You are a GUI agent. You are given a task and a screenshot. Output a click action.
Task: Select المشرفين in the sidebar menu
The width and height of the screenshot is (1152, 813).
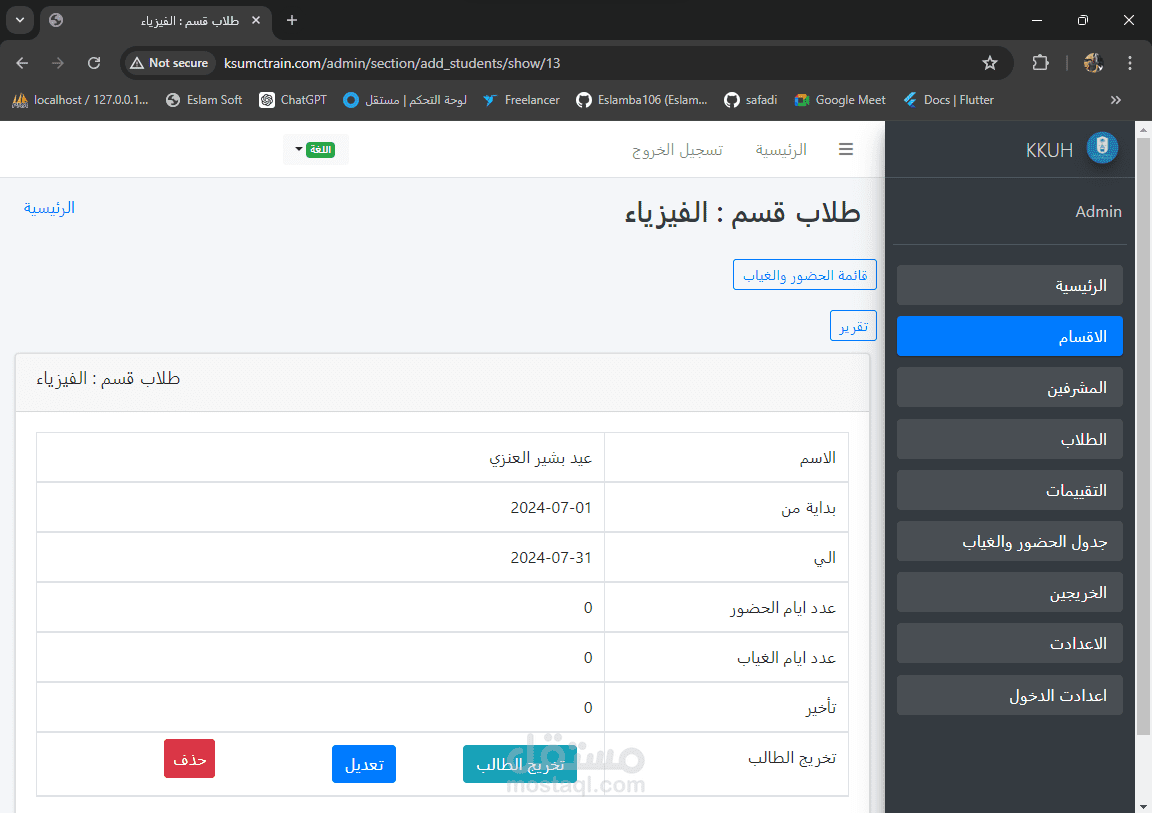click(1009, 387)
